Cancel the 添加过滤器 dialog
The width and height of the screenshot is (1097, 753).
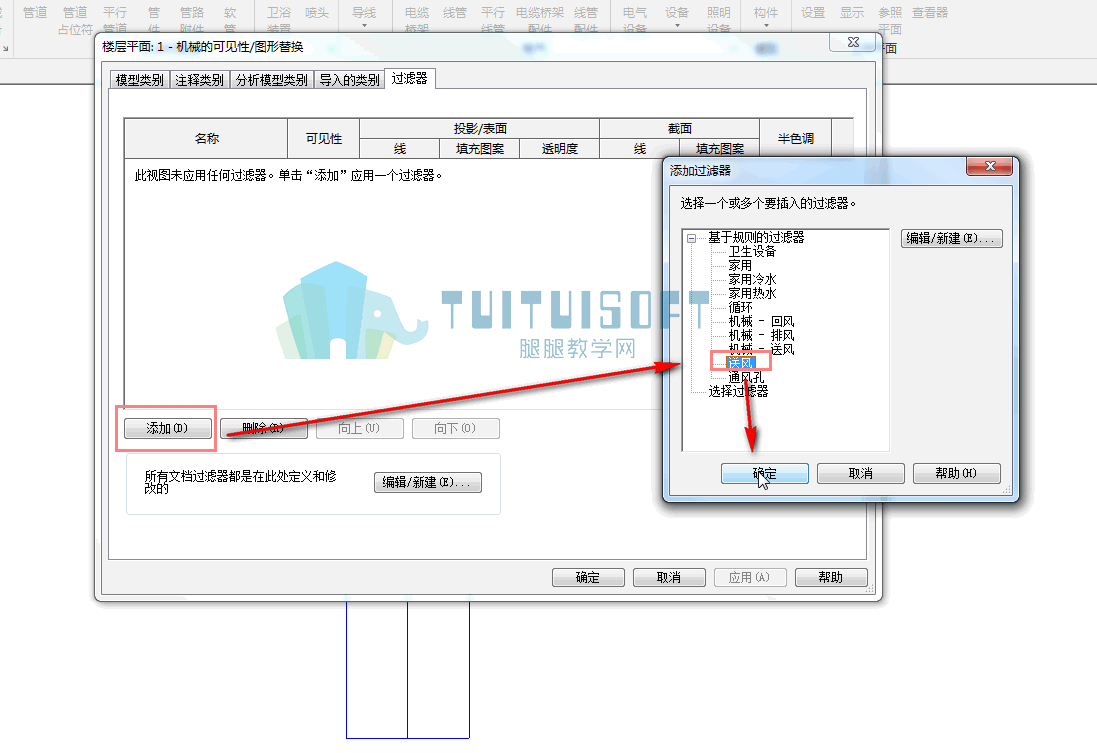tap(861, 474)
